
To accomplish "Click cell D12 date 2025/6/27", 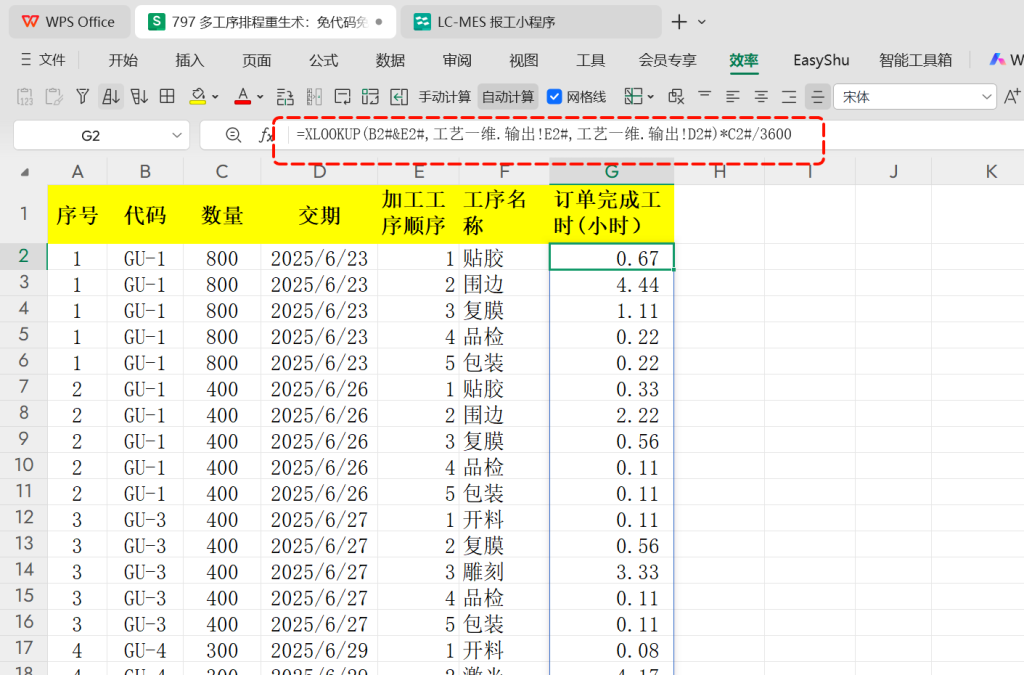I will click(x=319, y=519).
